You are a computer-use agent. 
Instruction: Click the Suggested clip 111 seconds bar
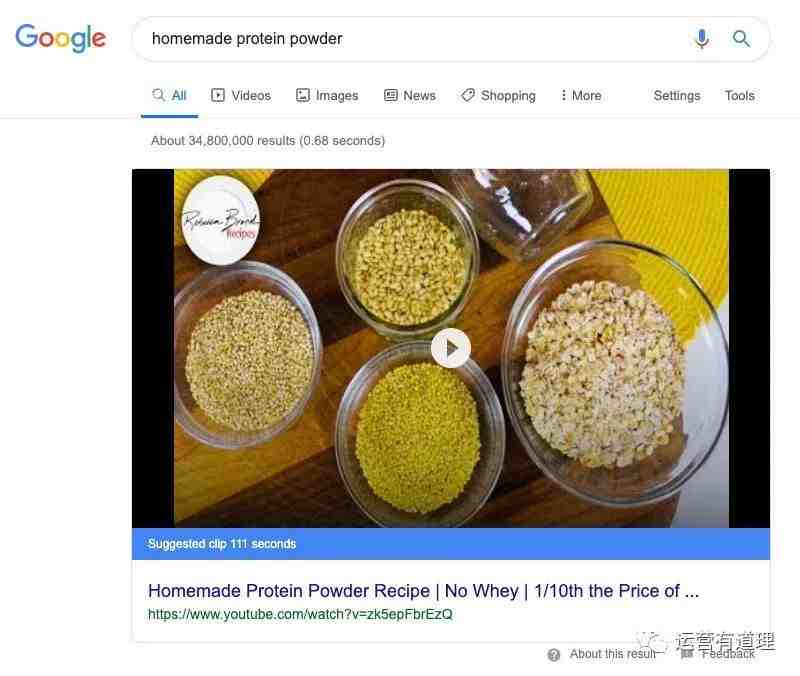pyautogui.click(x=451, y=544)
